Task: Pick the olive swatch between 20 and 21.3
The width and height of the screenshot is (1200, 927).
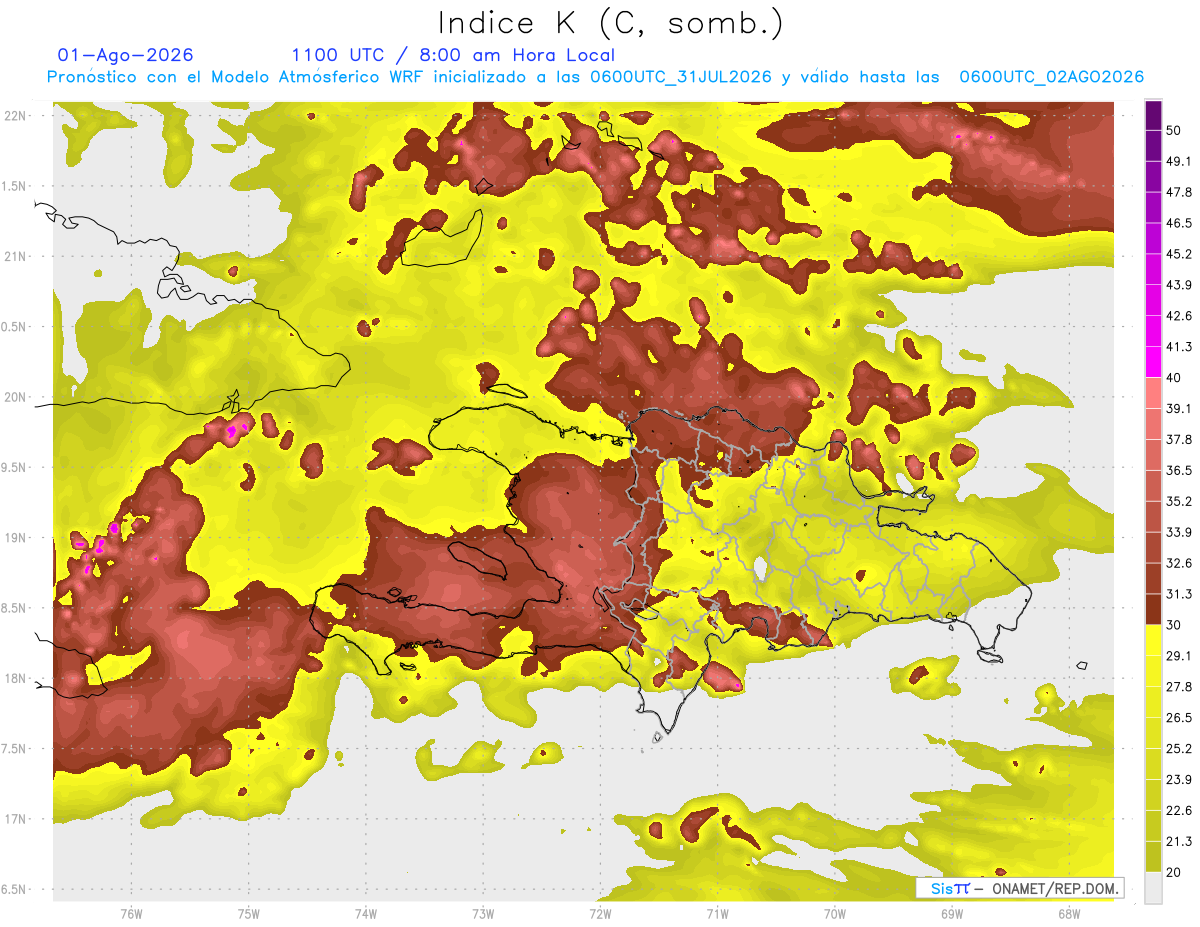Action: pos(1153,857)
